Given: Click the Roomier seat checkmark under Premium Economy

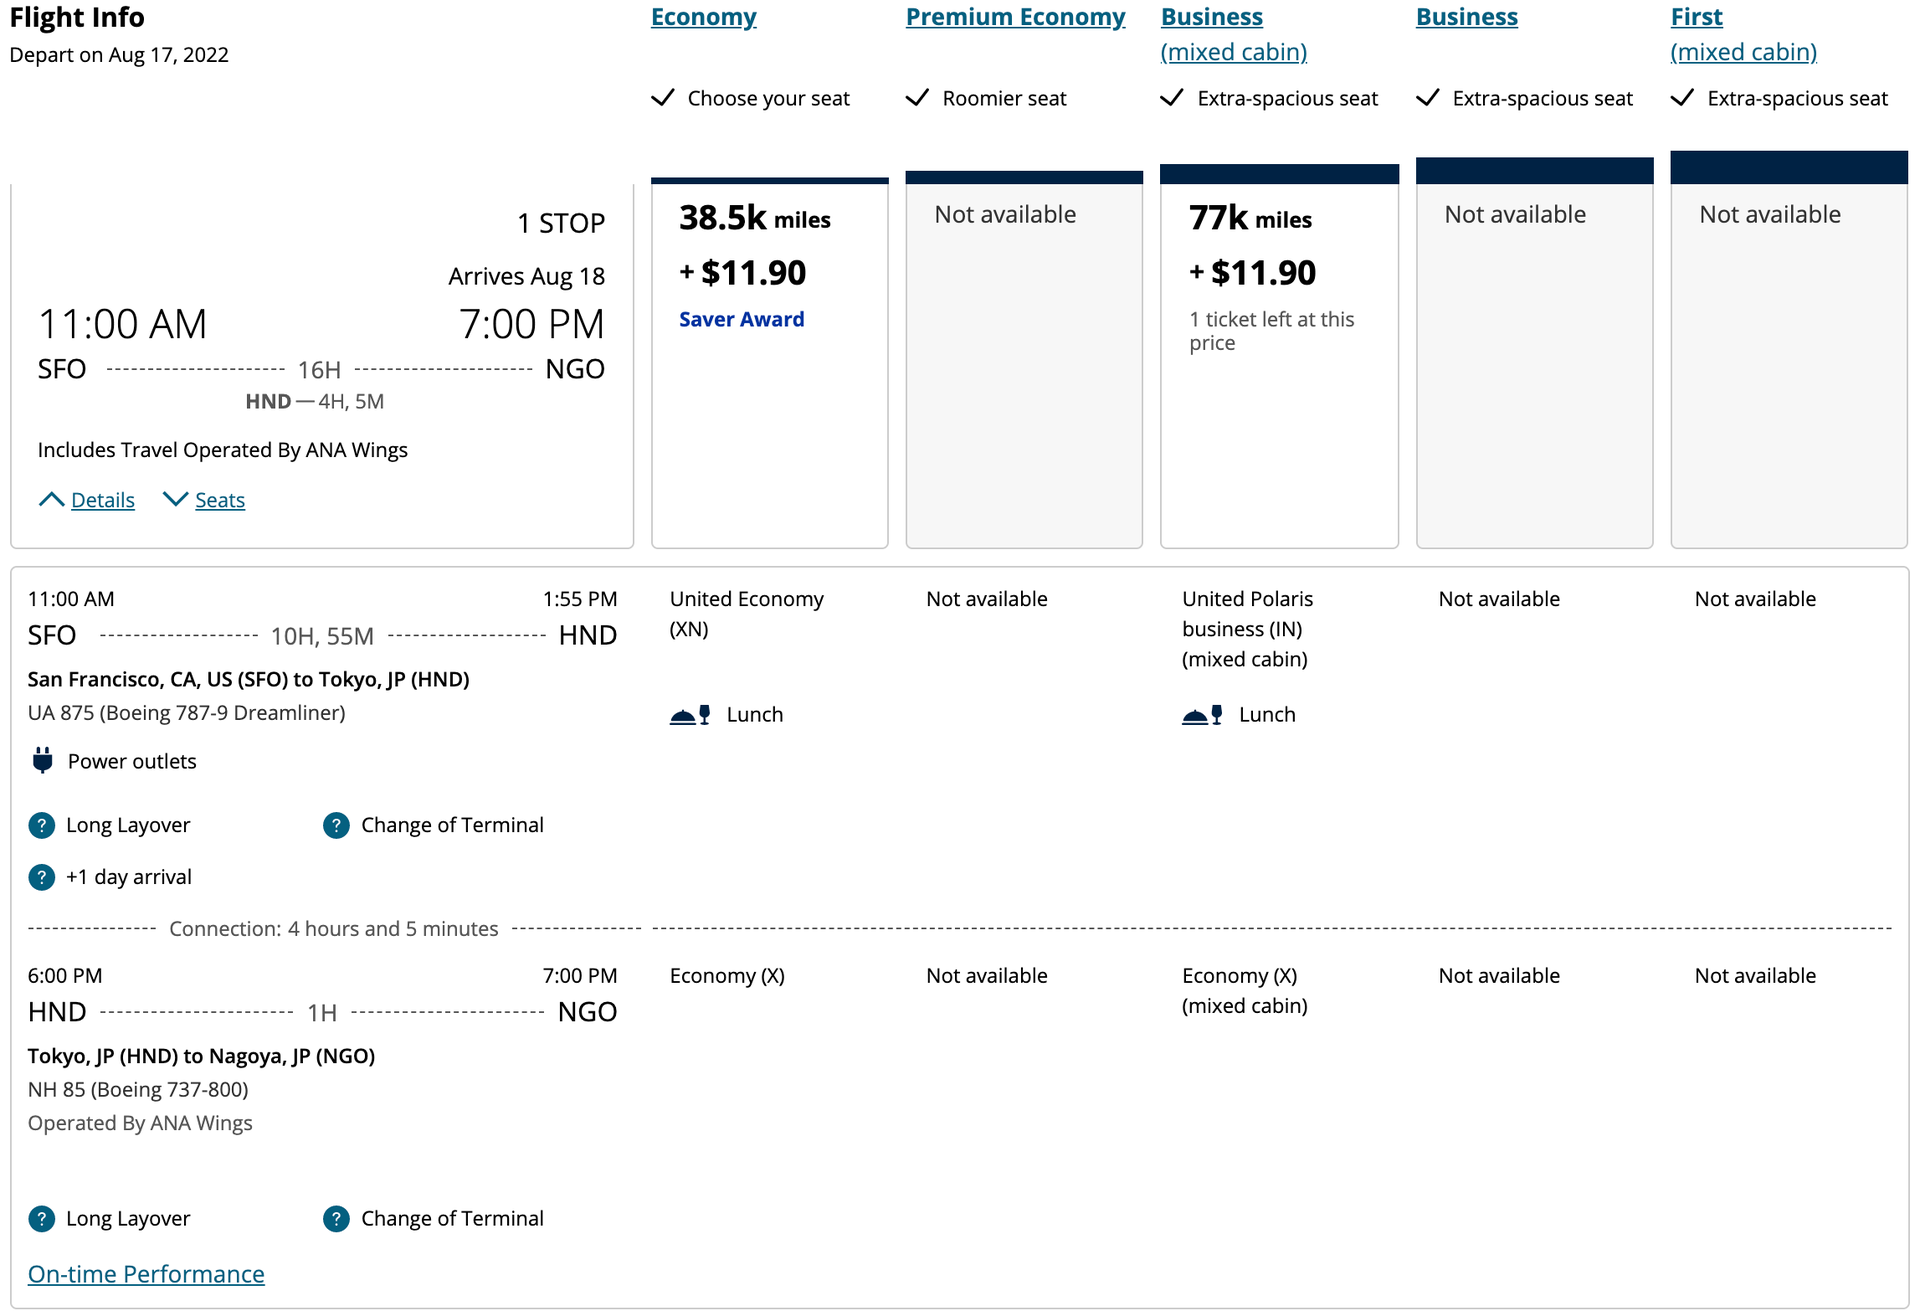Looking at the screenshot, I should pos(918,97).
